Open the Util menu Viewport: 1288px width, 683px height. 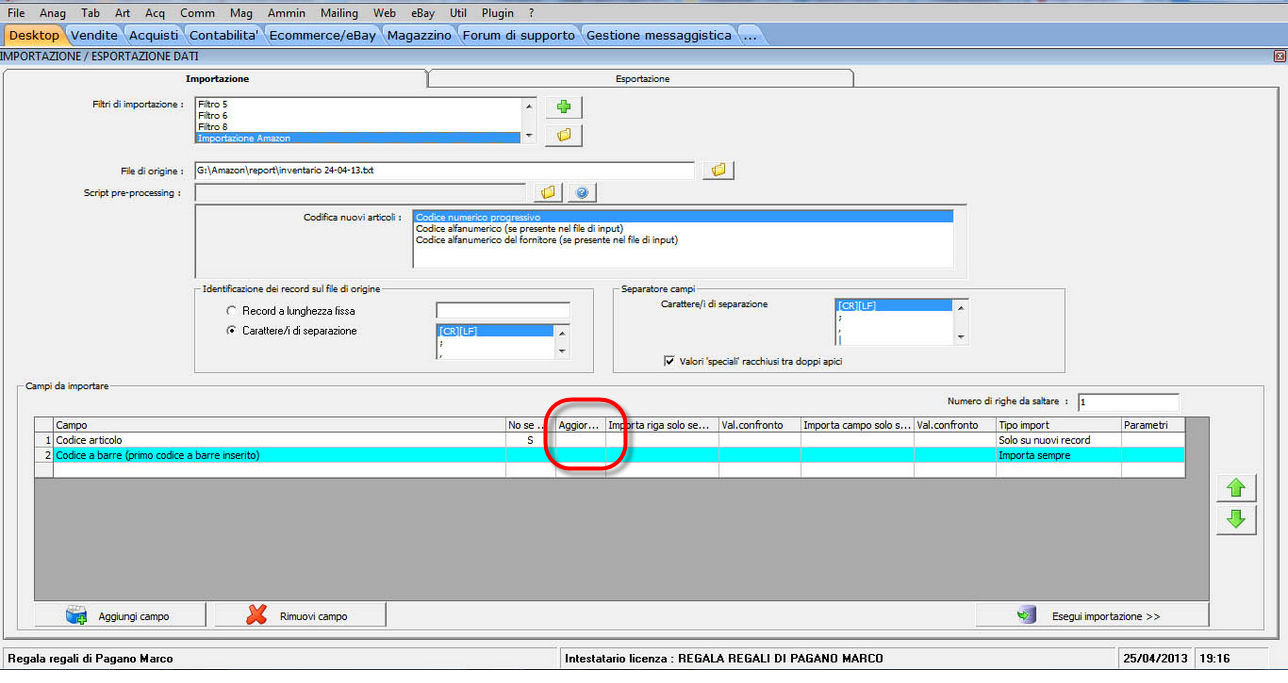coord(458,13)
